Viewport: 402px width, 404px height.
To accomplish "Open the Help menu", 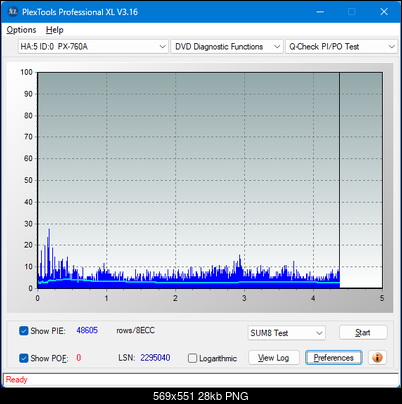I will (x=55, y=30).
